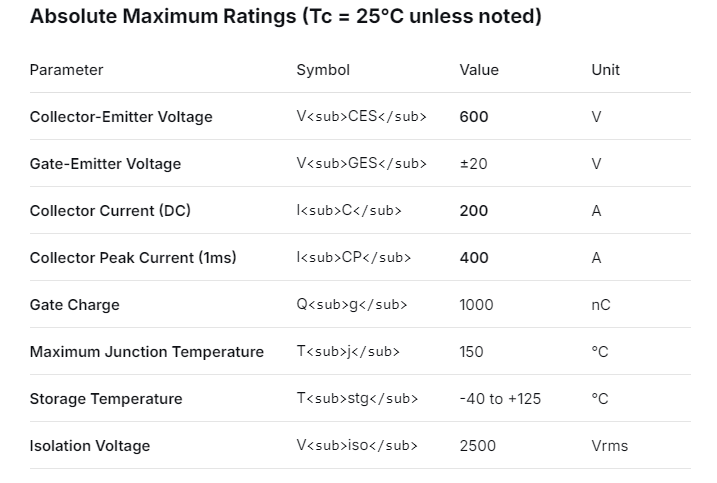Click the Unit column header
717x483 pixels.
point(606,70)
